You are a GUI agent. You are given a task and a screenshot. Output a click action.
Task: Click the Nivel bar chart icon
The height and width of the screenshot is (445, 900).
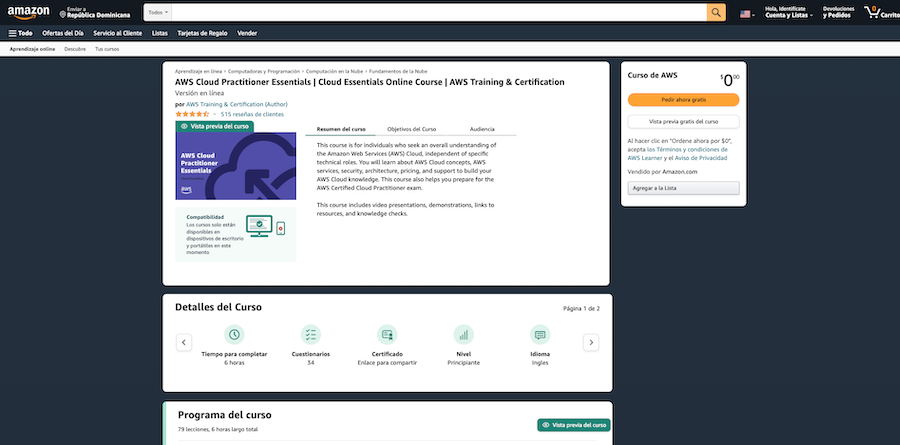tap(464, 334)
